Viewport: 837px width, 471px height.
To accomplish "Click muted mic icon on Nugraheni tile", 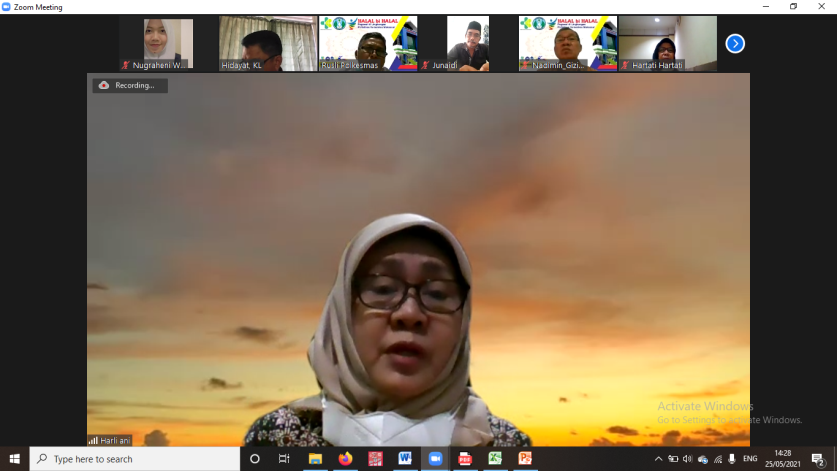I will (125, 65).
